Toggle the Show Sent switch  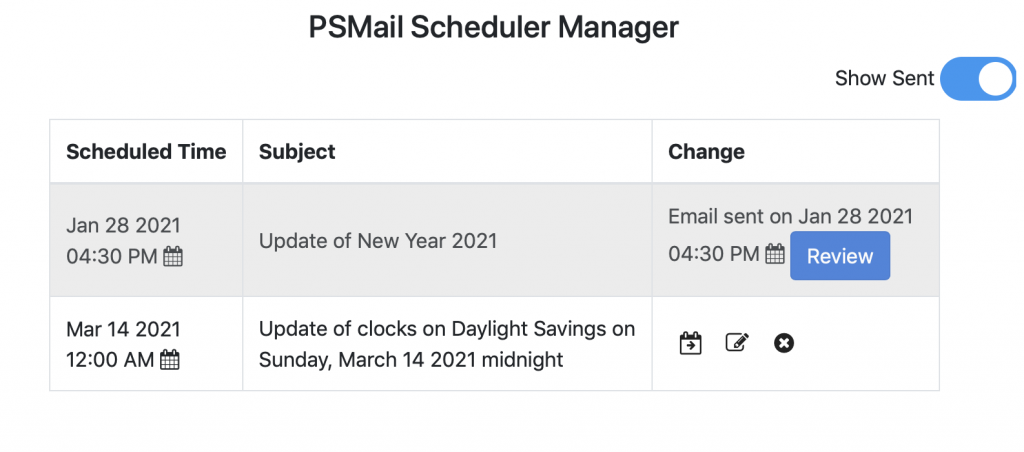(977, 79)
